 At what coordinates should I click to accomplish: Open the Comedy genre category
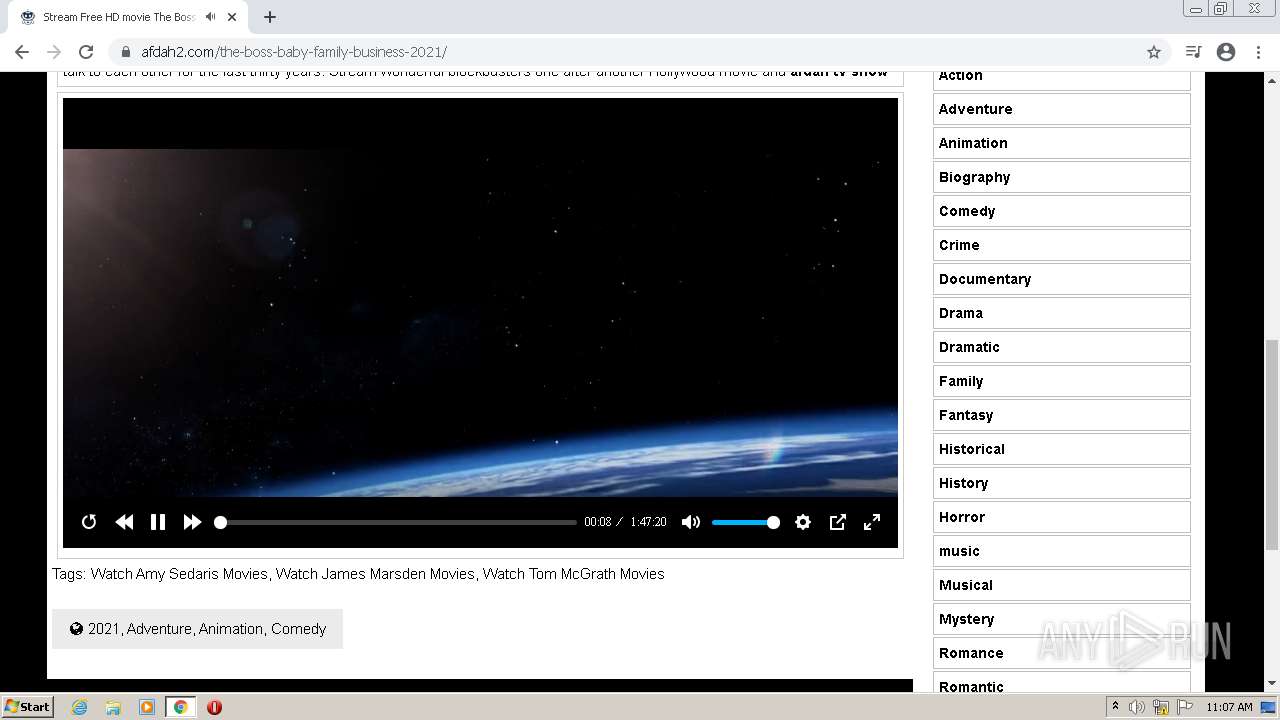pos(1062,211)
